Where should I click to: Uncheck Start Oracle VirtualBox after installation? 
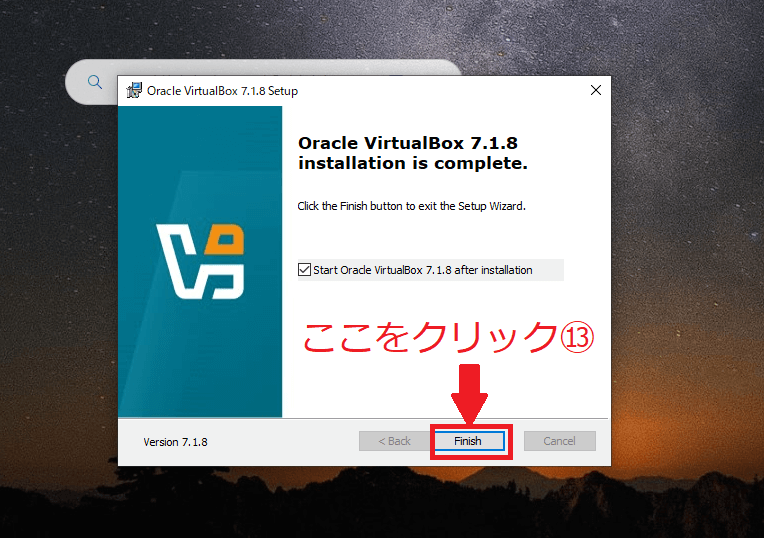click(x=305, y=269)
